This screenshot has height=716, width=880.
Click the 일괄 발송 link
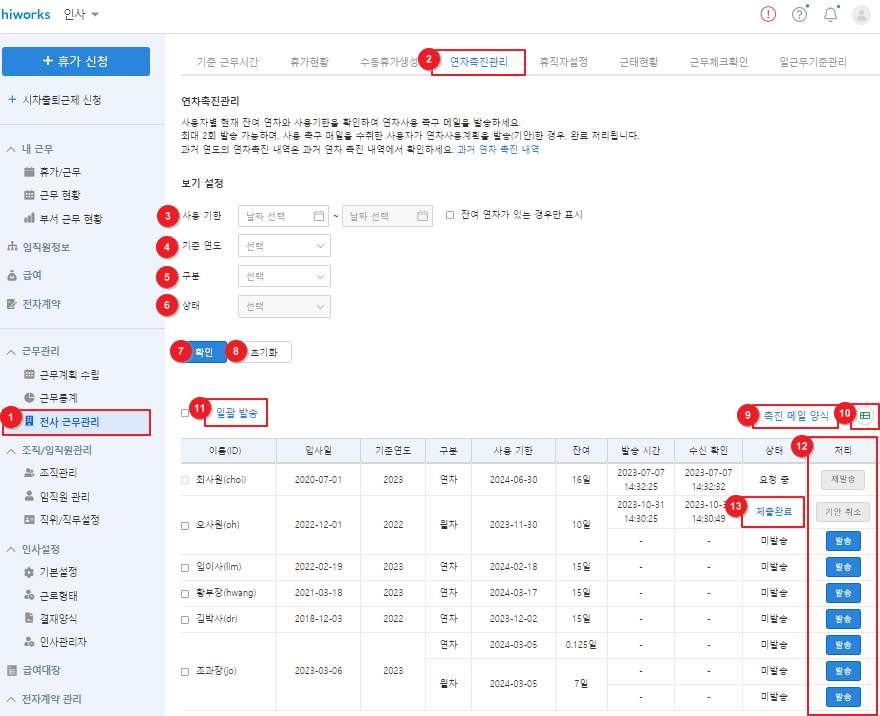coord(237,413)
